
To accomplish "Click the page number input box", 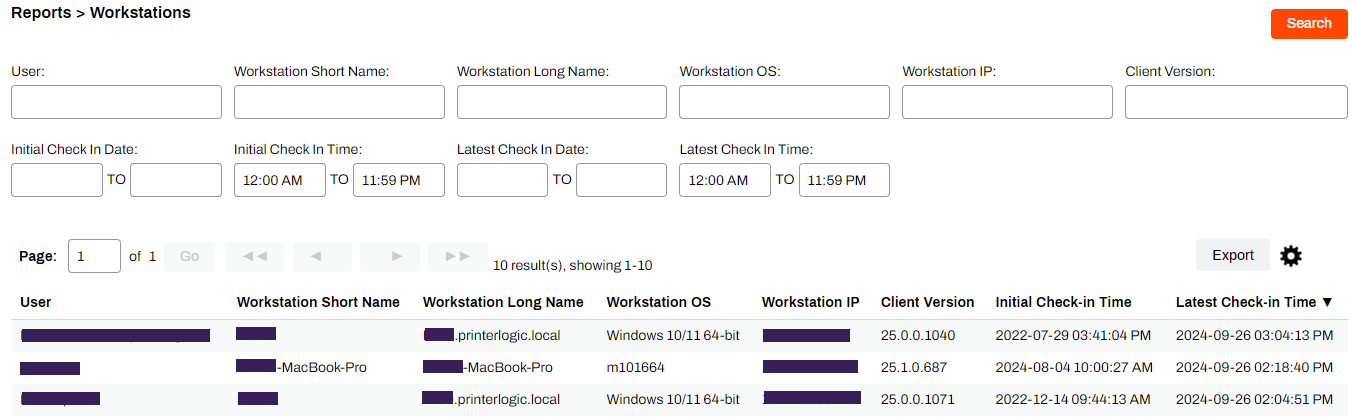I will tap(94, 256).
